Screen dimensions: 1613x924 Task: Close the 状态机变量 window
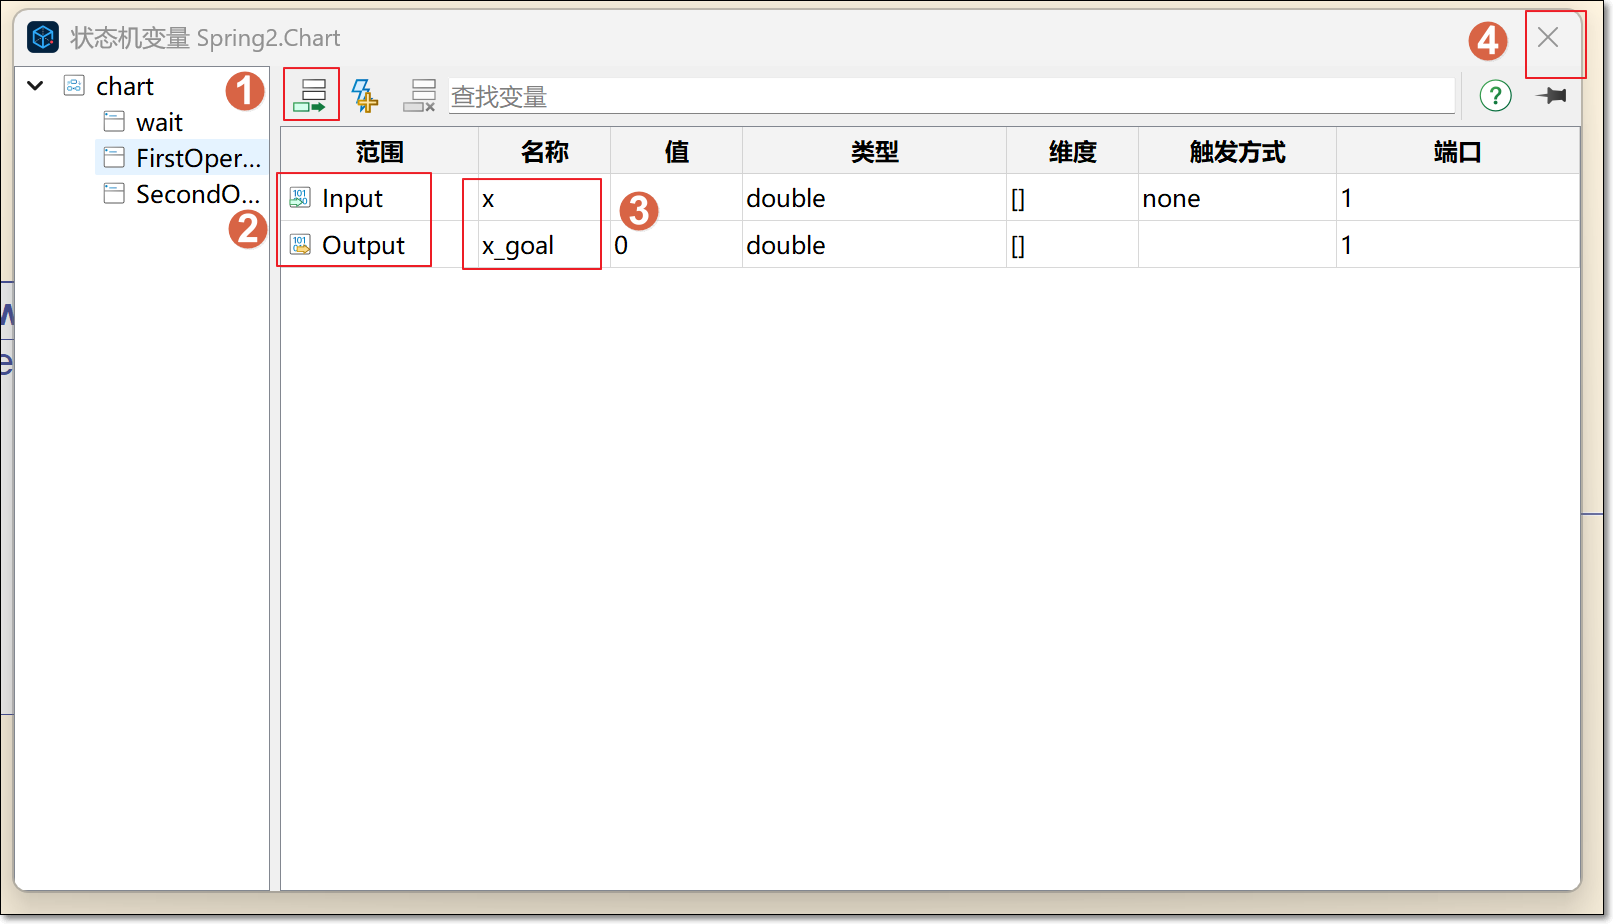(x=1548, y=38)
